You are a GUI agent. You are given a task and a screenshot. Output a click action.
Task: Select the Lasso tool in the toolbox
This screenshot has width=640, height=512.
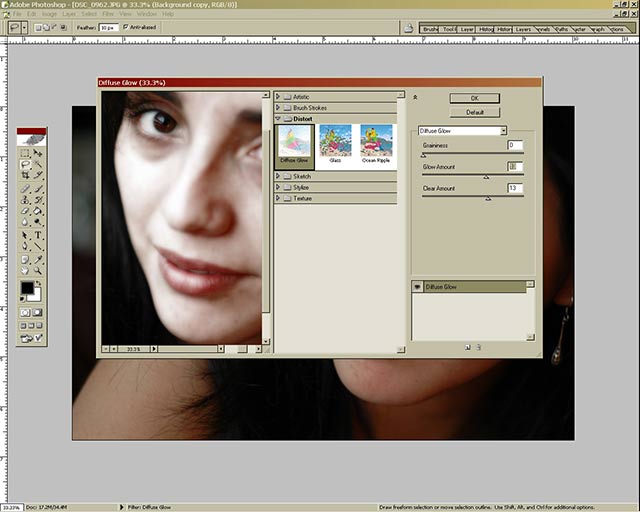pyautogui.click(x=25, y=164)
